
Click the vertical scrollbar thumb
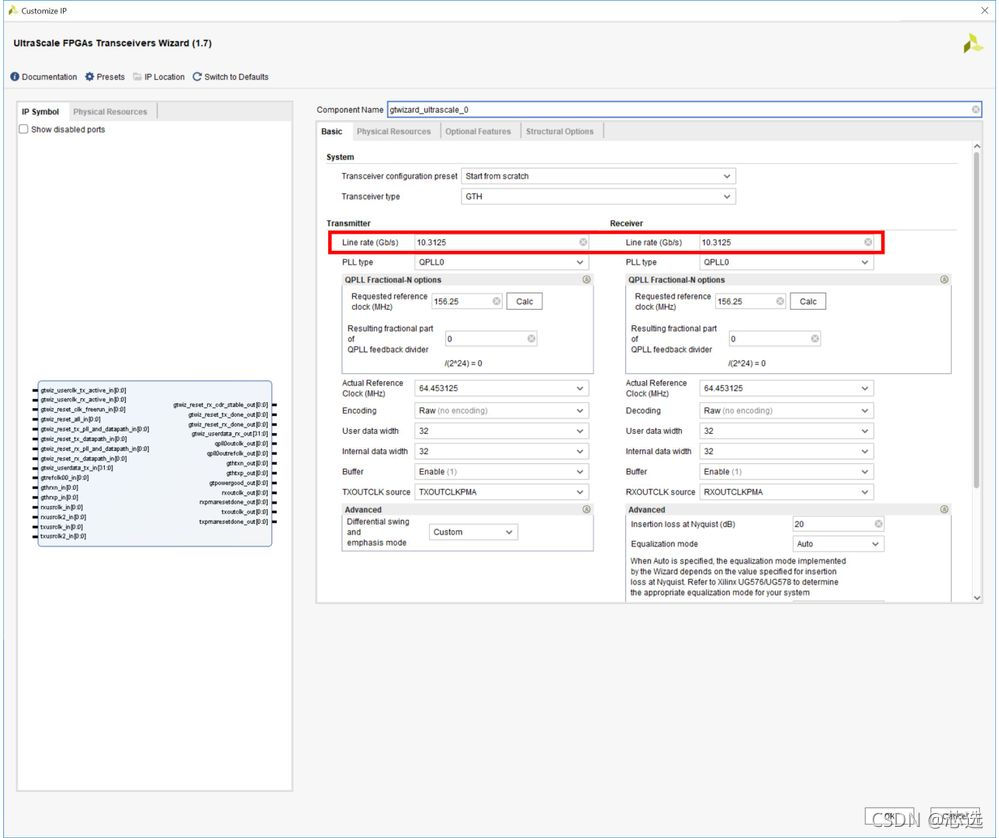coord(977,321)
